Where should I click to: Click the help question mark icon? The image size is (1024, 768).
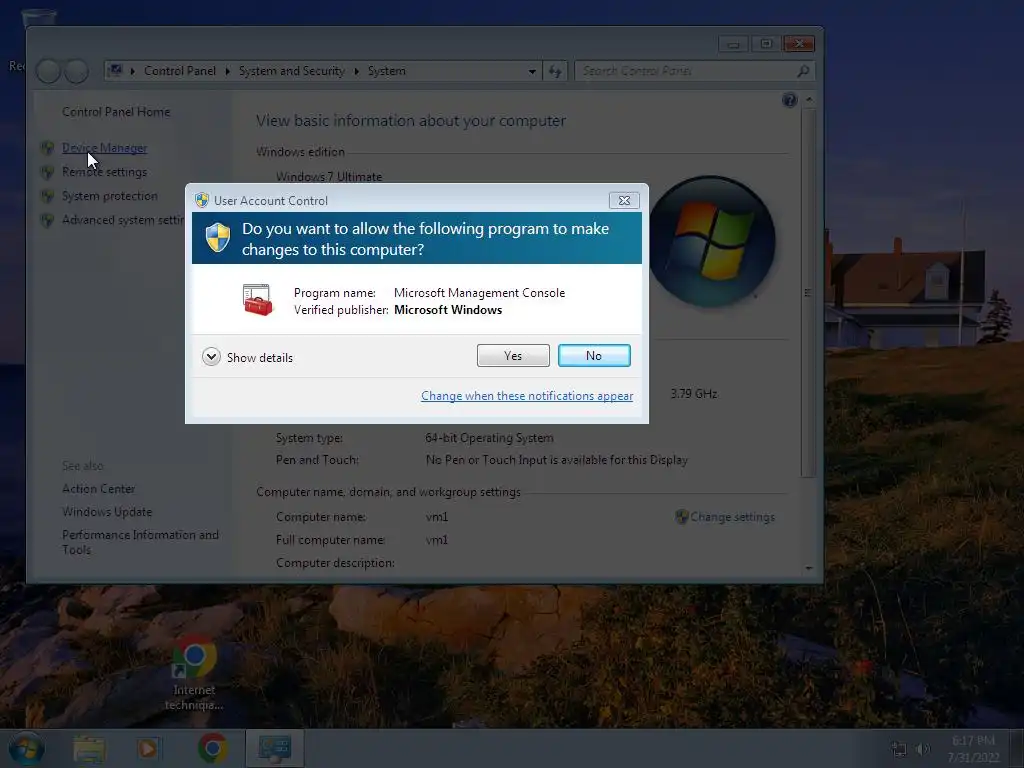(789, 100)
